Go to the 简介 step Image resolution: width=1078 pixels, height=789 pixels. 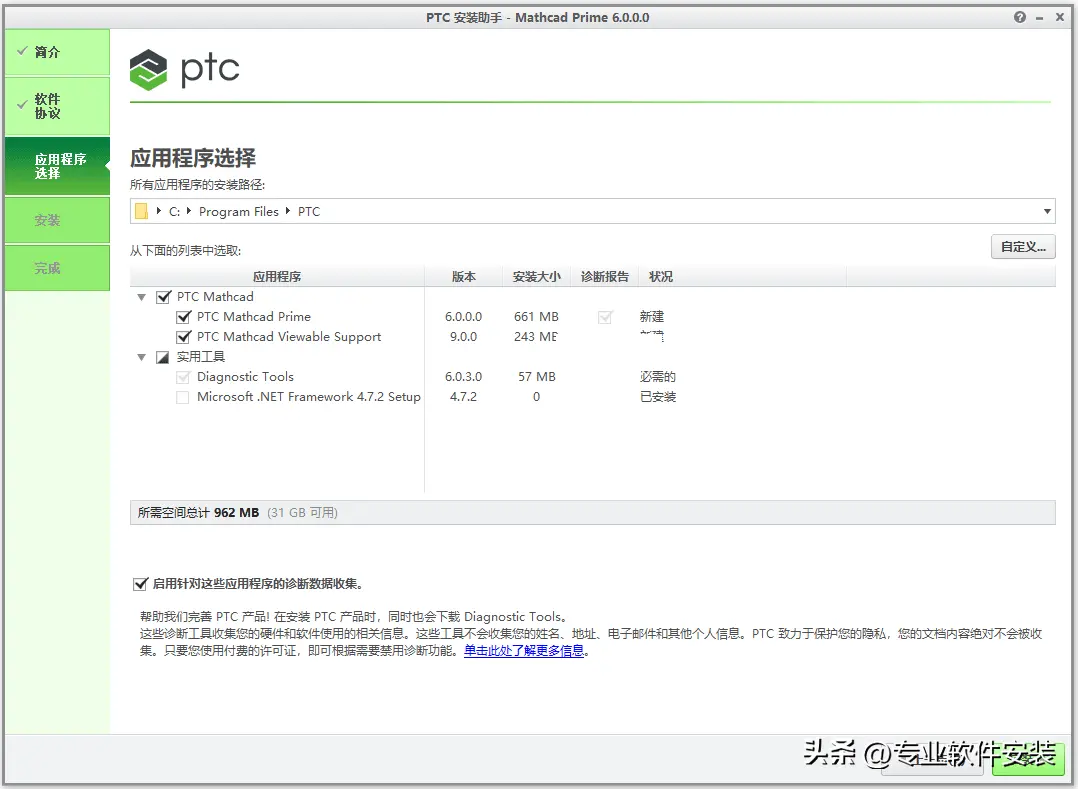pyautogui.click(x=57, y=52)
